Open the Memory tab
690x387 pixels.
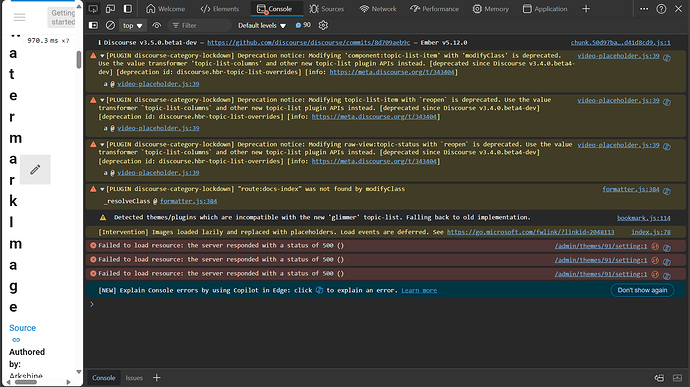pyautogui.click(x=491, y=9)
